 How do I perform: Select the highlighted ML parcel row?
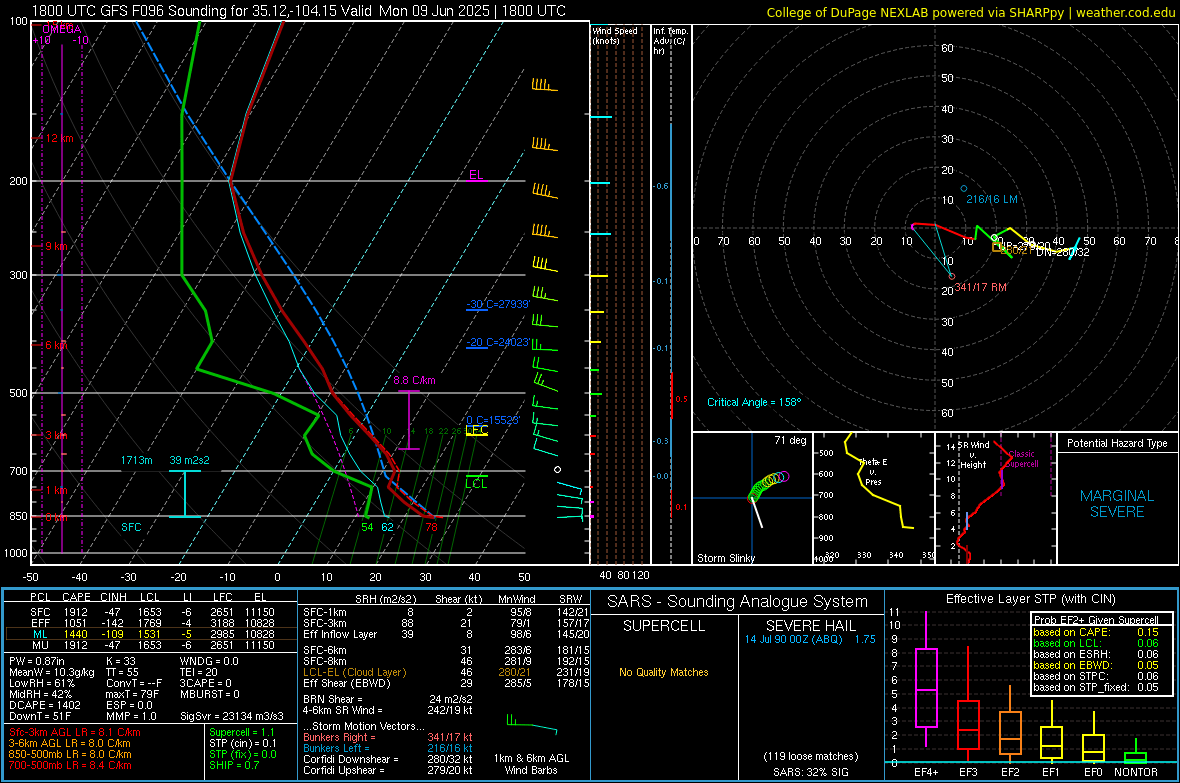pos(151,634)
